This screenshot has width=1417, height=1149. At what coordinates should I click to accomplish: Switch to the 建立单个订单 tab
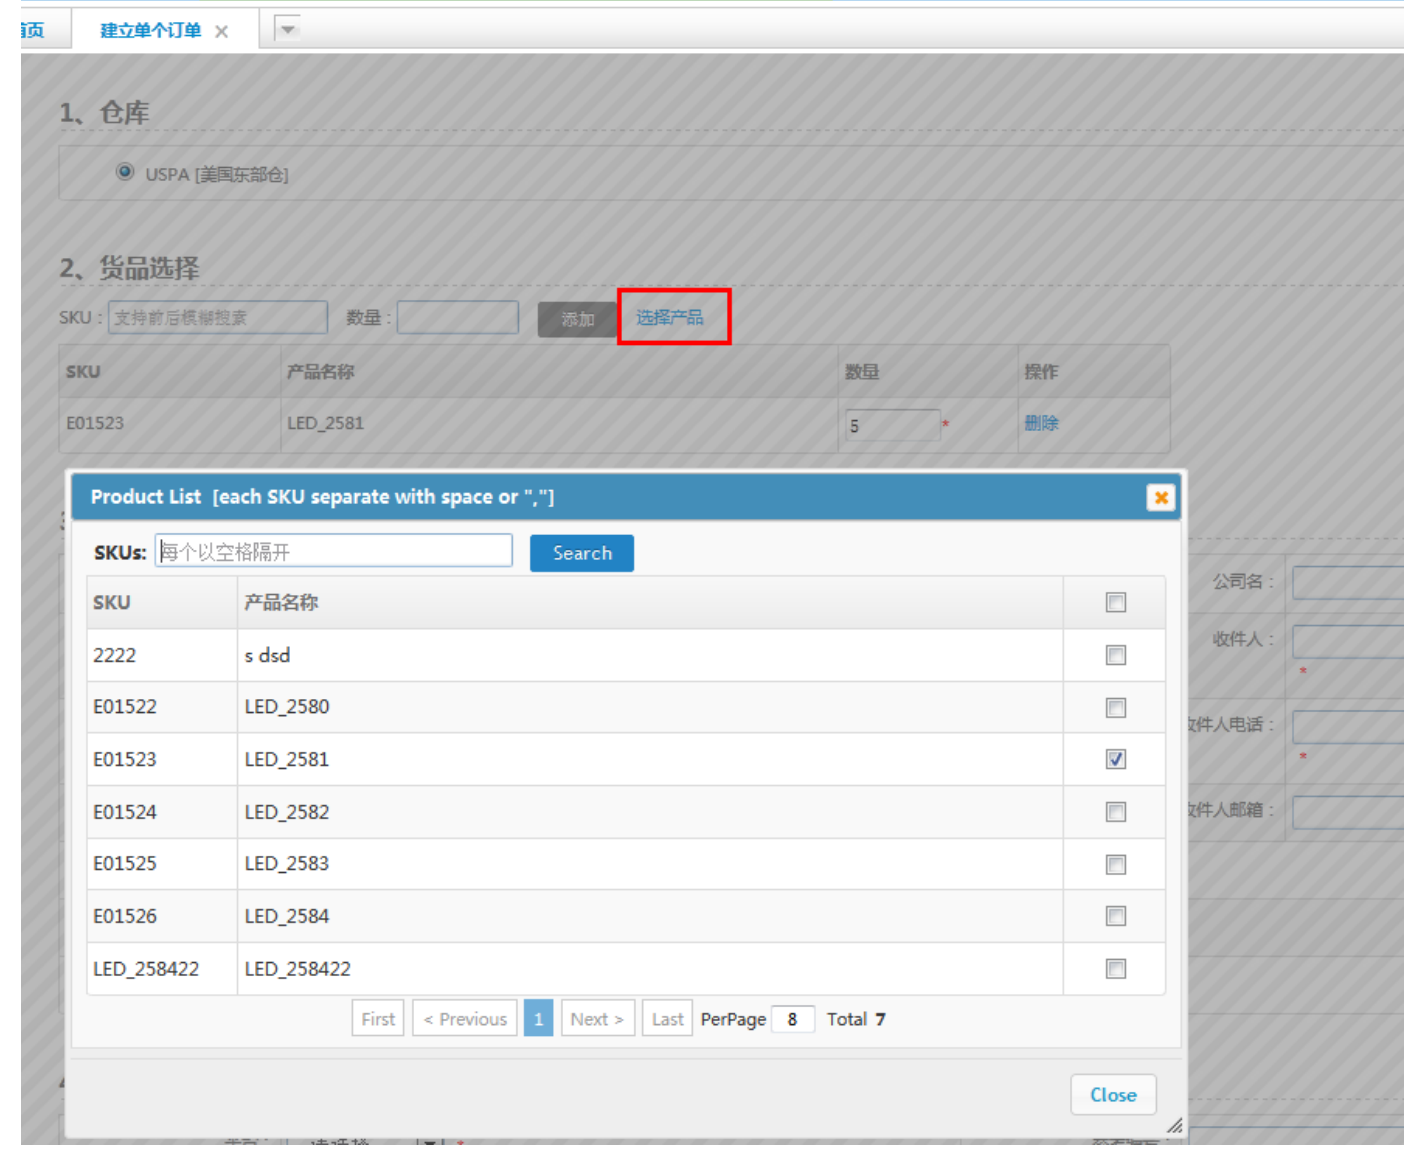pos(150,31)
